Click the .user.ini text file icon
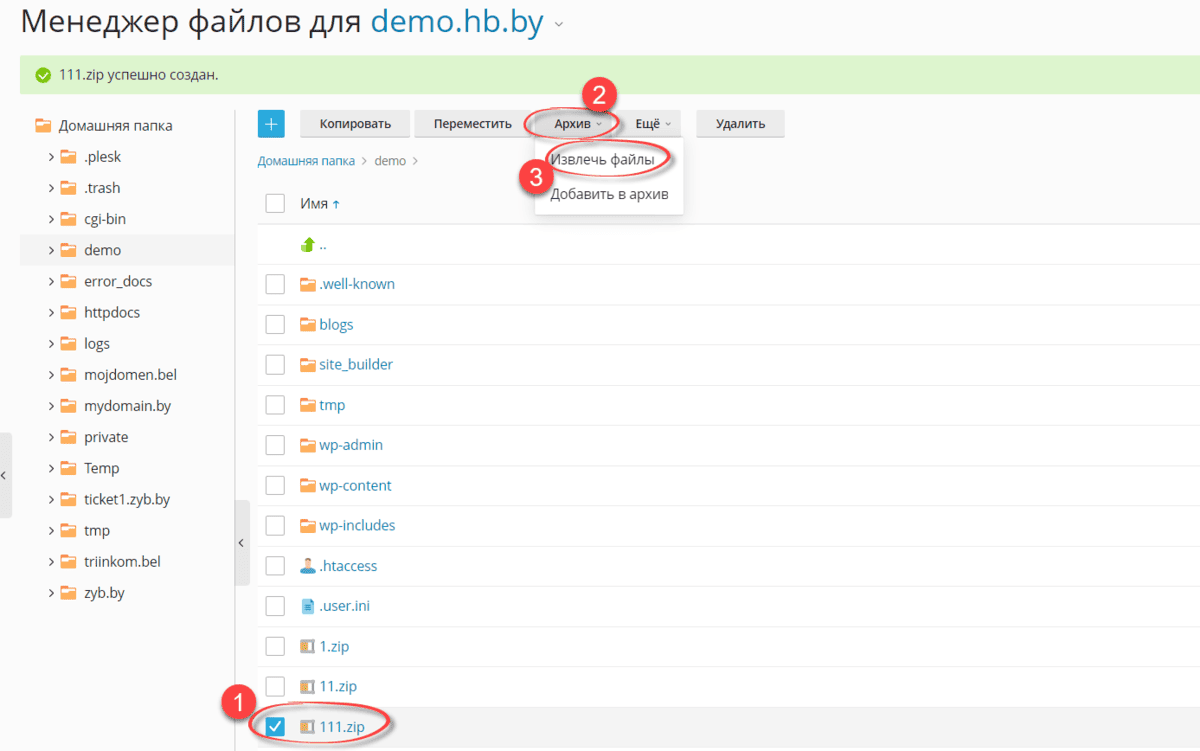The width and height of the screenshot is (1200, 751). point(308,606)
